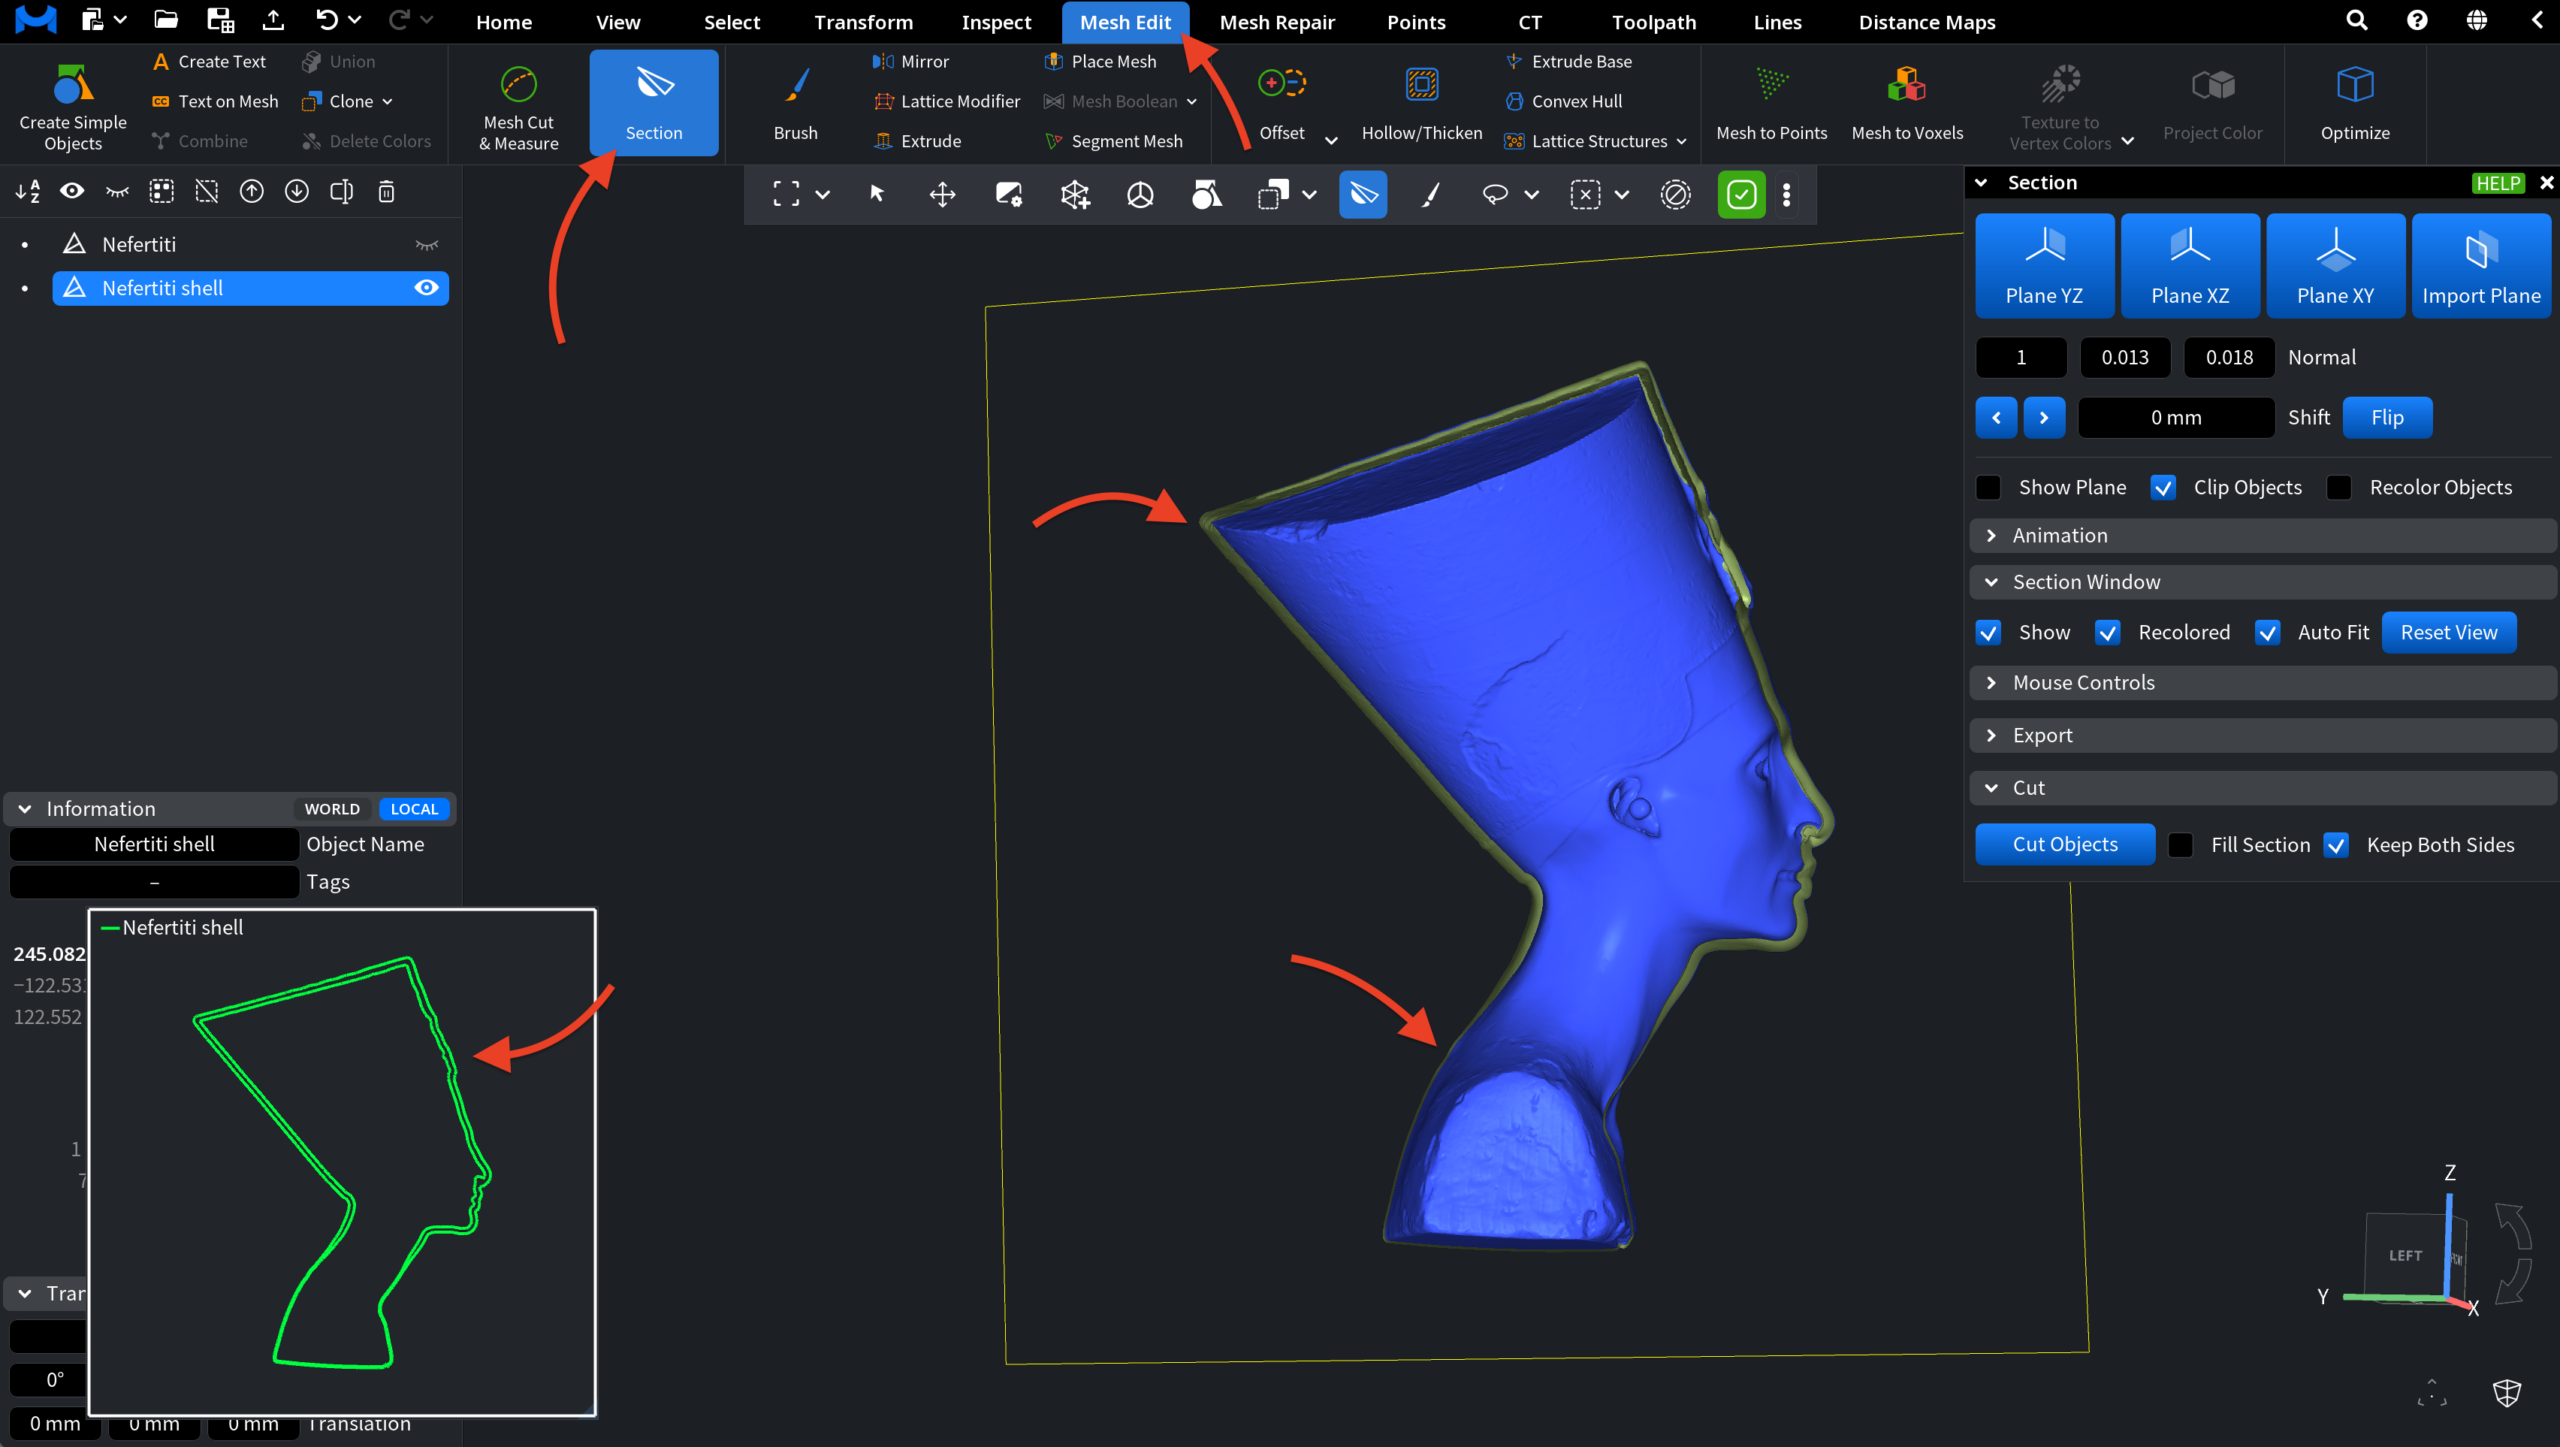Open the help question mark icon

pyautogui.click(x=2416, y=20)
